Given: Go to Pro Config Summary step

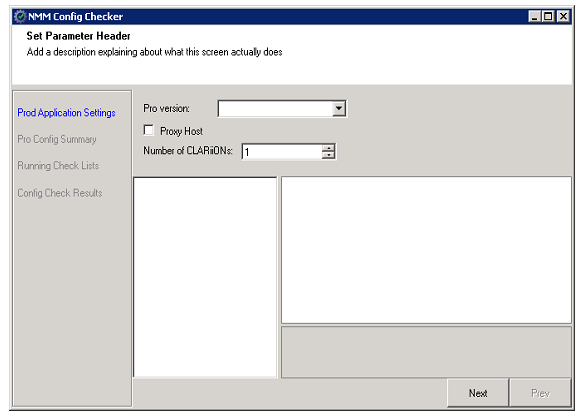Looking at the screenshot, I should [57, 139].
